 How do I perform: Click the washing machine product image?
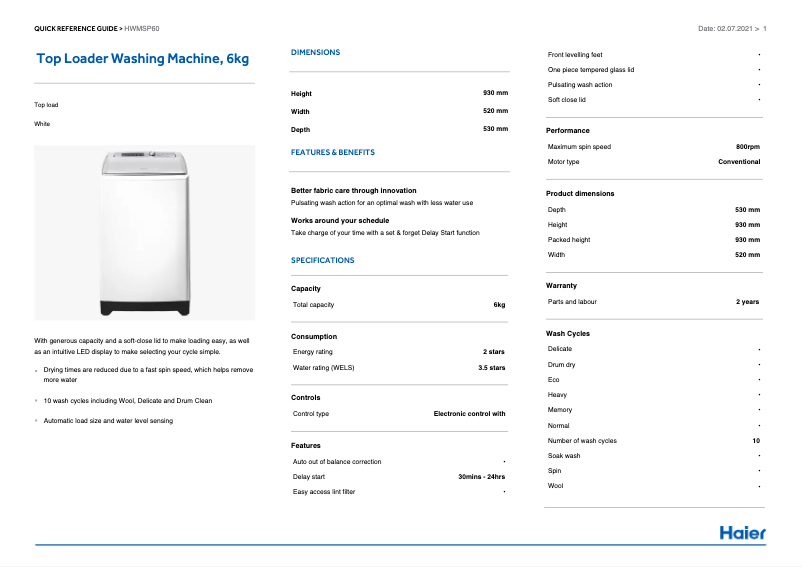(144, 231)
